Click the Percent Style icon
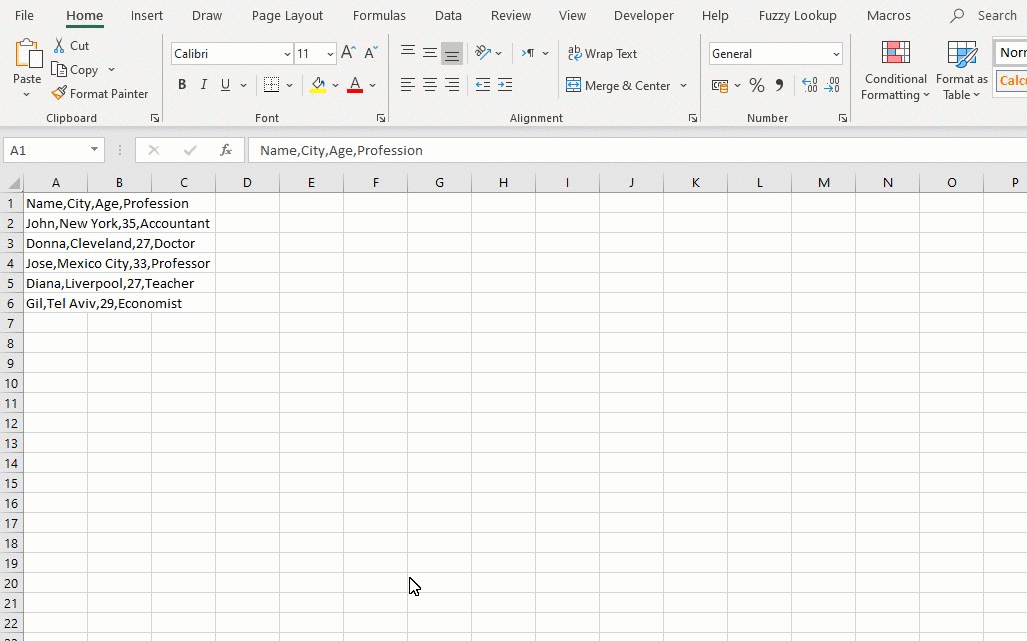This screenshot has height=641, width=1027. tap(757, 85)
